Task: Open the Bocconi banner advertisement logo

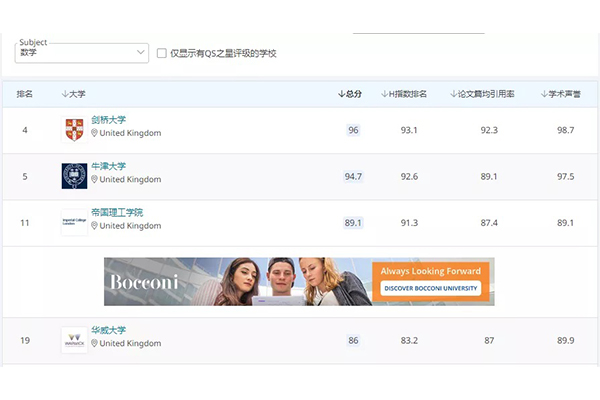Action: click(x=144, y=282)
